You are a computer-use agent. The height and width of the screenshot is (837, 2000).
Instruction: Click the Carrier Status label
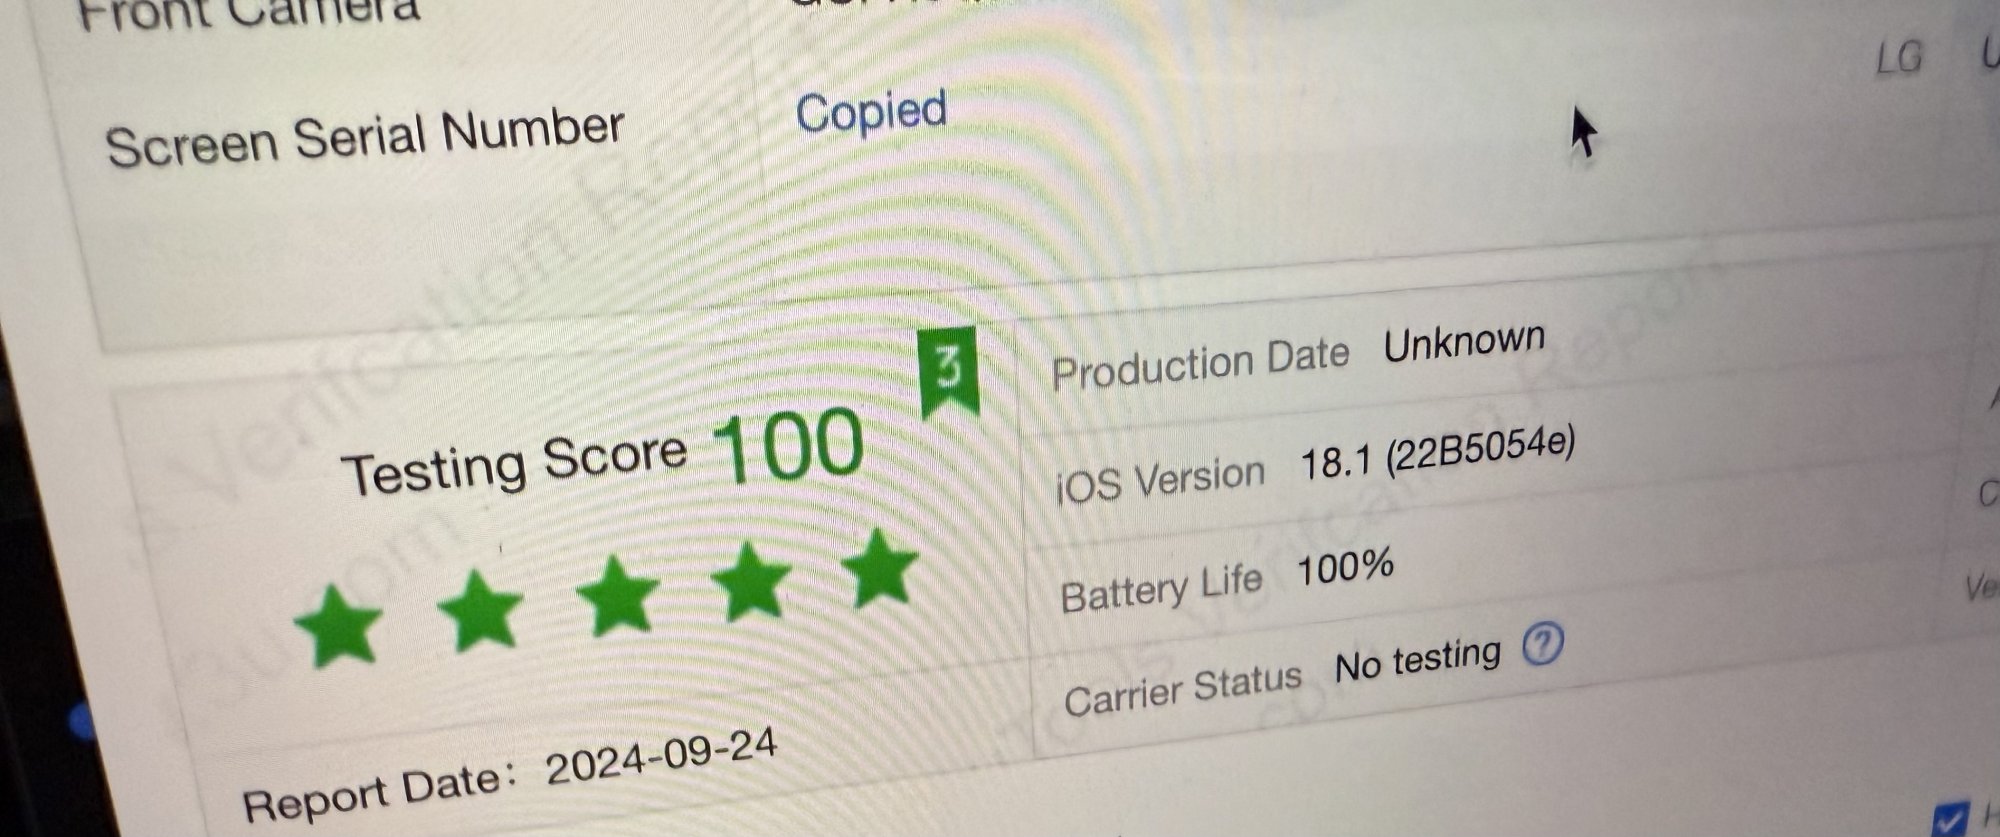click(1183, 690)
